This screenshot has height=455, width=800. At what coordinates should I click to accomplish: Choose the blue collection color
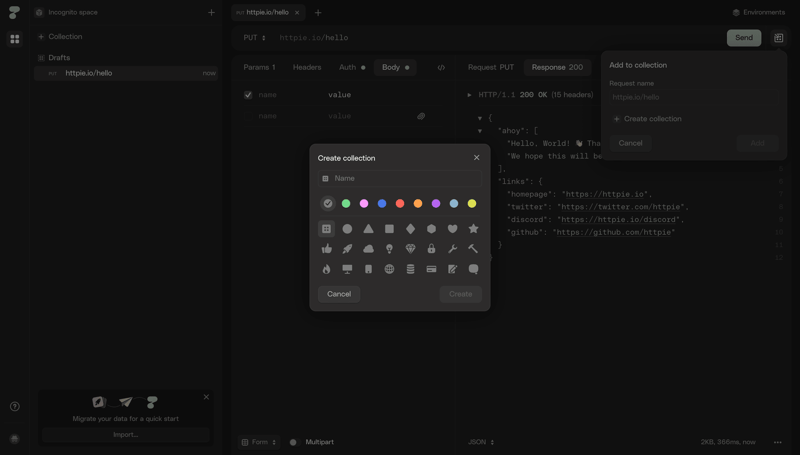pyautogui.click(x=382, y=204)
